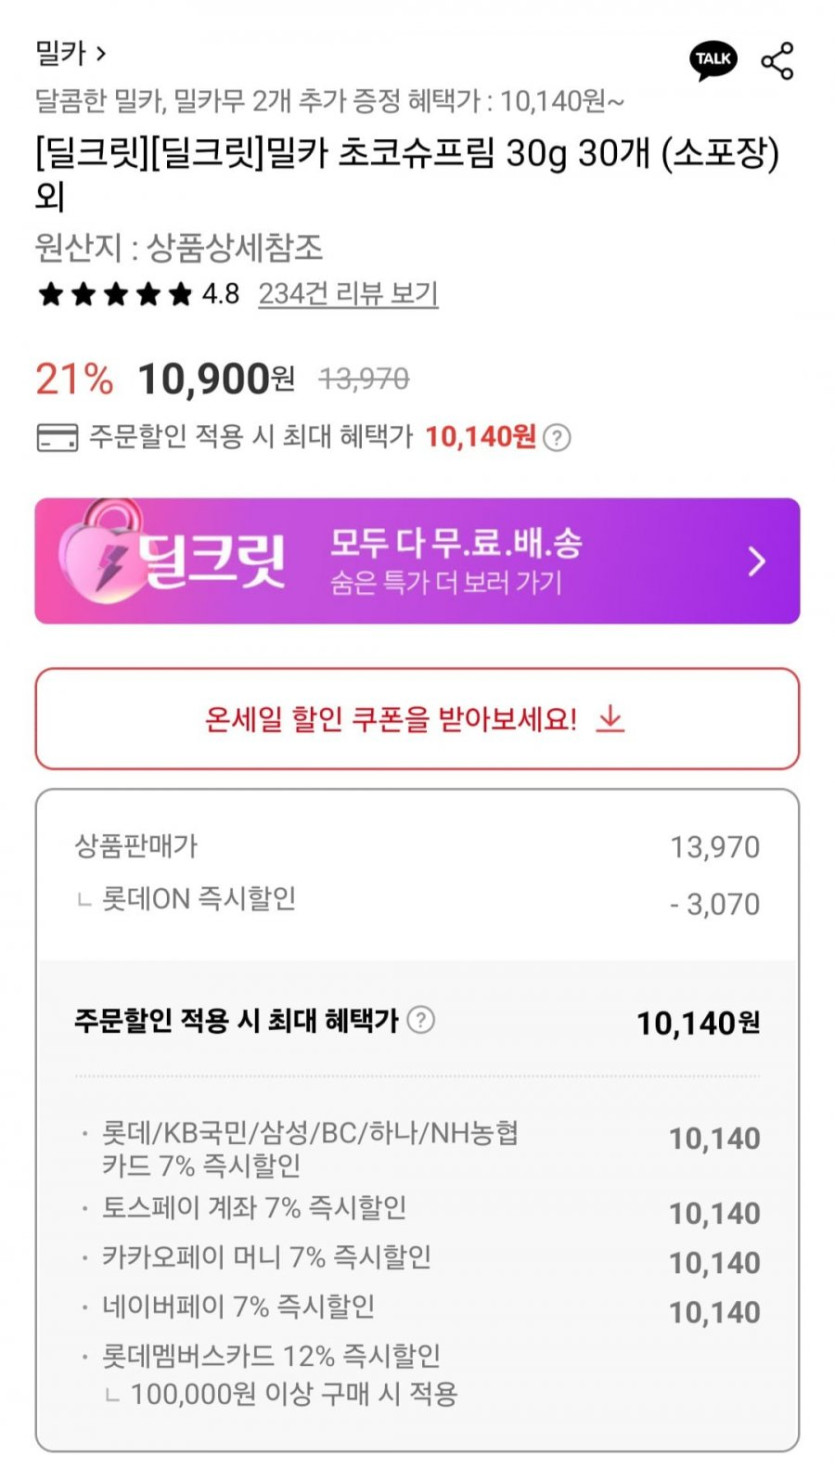The width and height of the screenshot is (835, 1468).
Task: Select the 롯데멤버스카드 12% 즉시할인 row
Action: click(x=271, y=1357)
